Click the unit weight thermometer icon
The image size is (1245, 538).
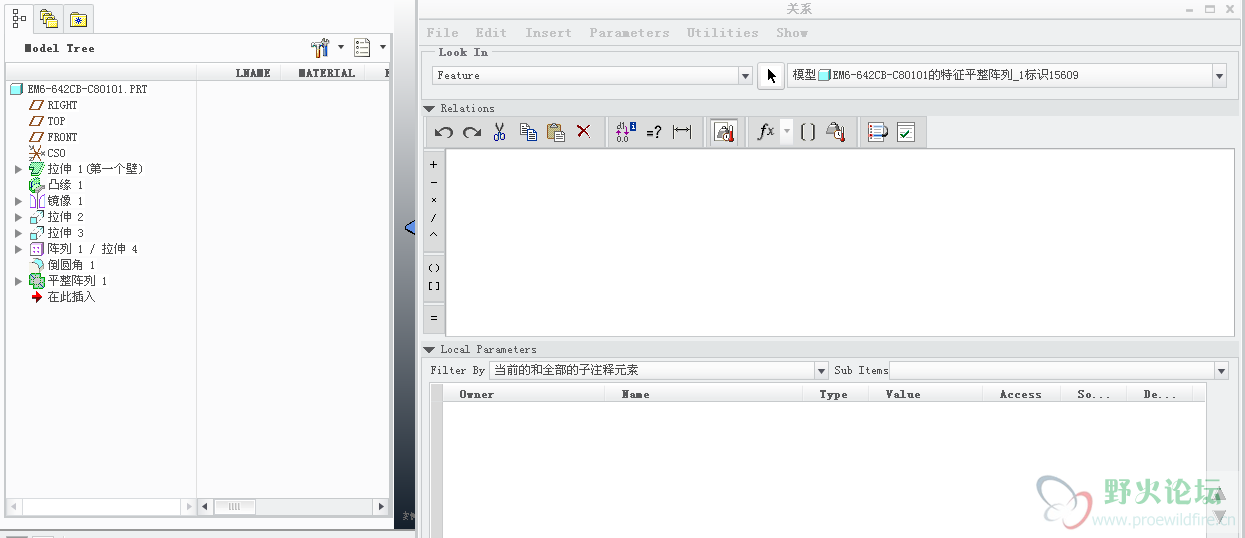tap(837, 132)
